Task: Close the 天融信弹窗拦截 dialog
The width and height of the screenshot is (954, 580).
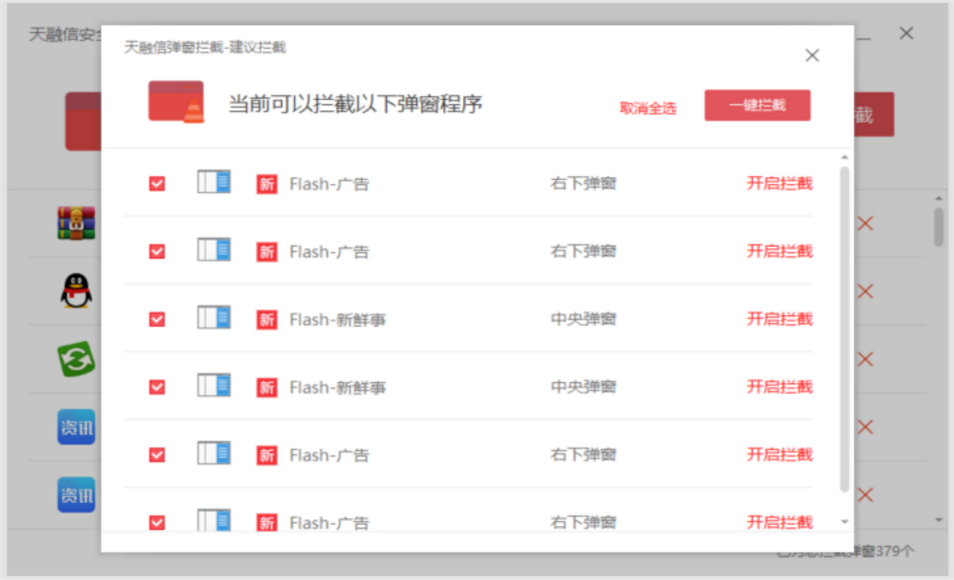Action: [x=812, y=56]
